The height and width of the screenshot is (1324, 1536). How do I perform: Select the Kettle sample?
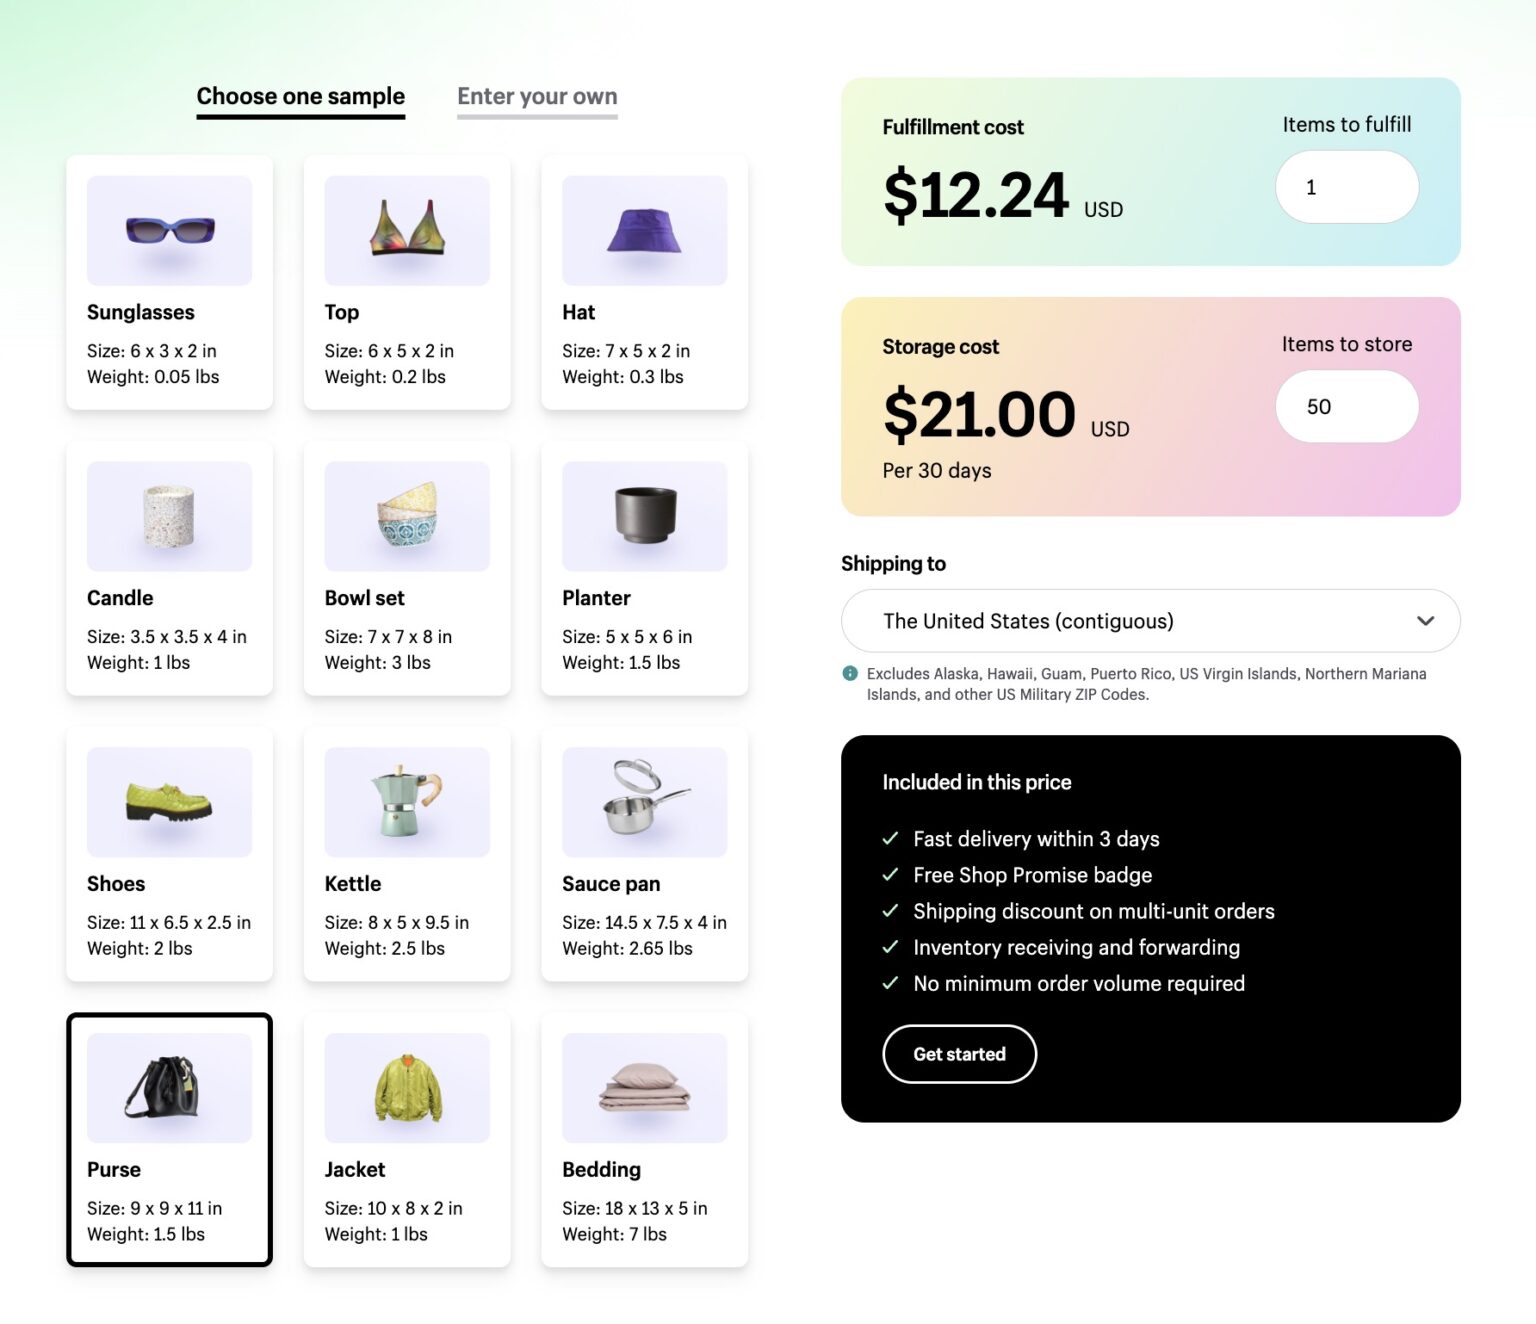pos(406,854)
